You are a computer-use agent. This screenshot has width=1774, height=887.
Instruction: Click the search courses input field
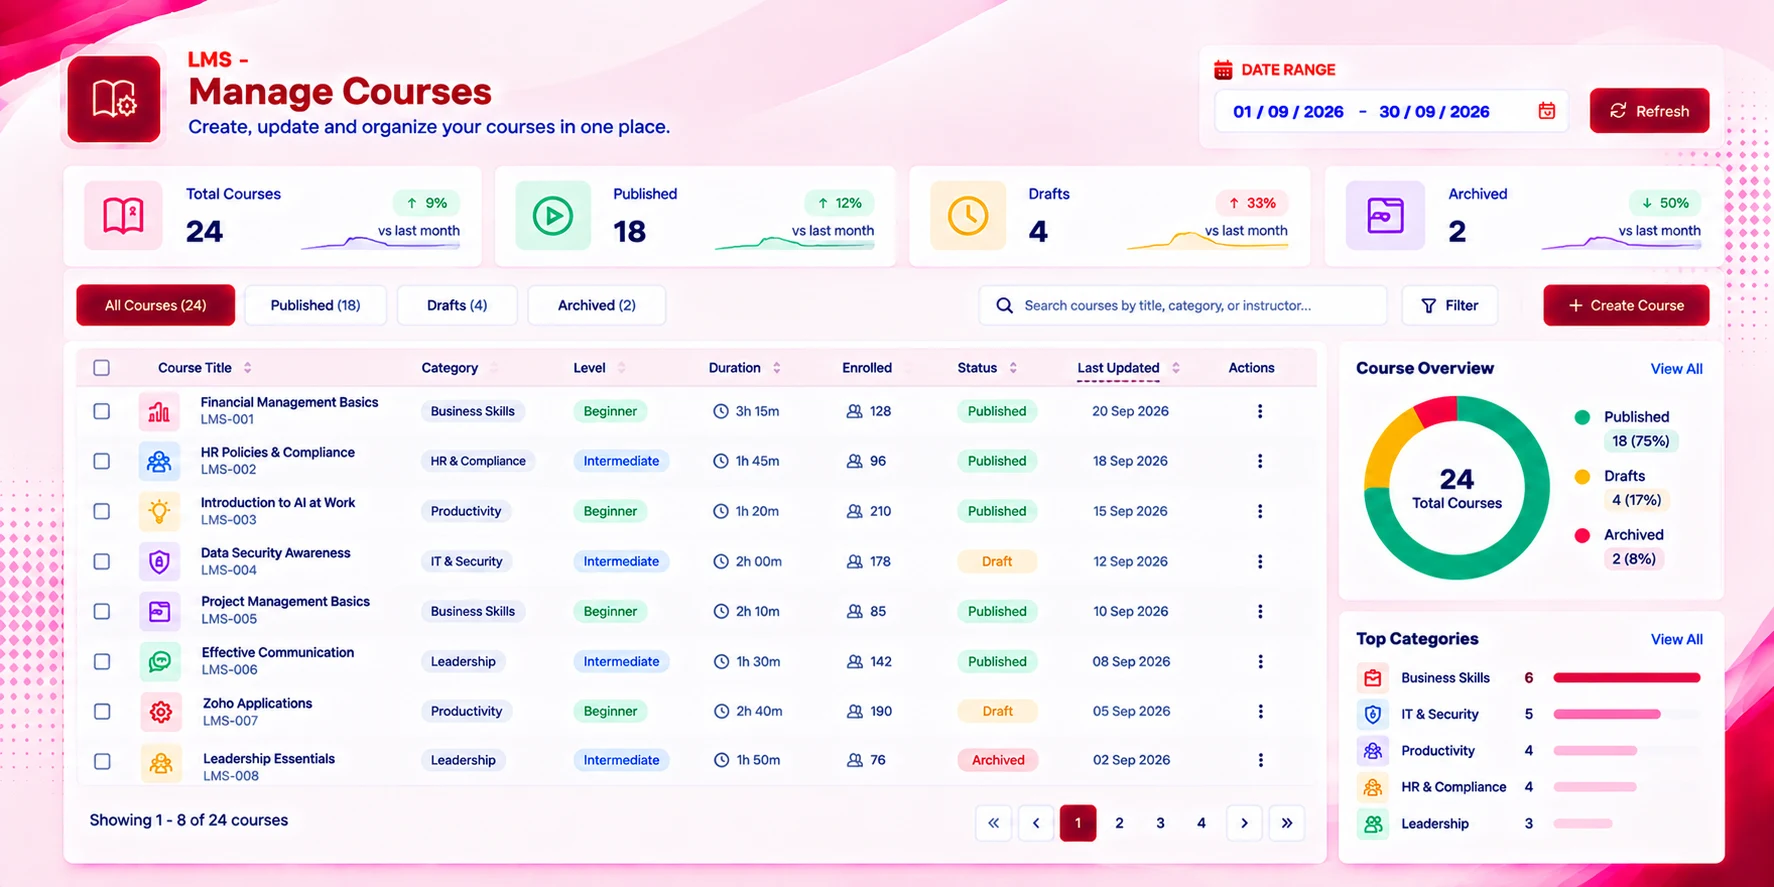pos(1183,305)
